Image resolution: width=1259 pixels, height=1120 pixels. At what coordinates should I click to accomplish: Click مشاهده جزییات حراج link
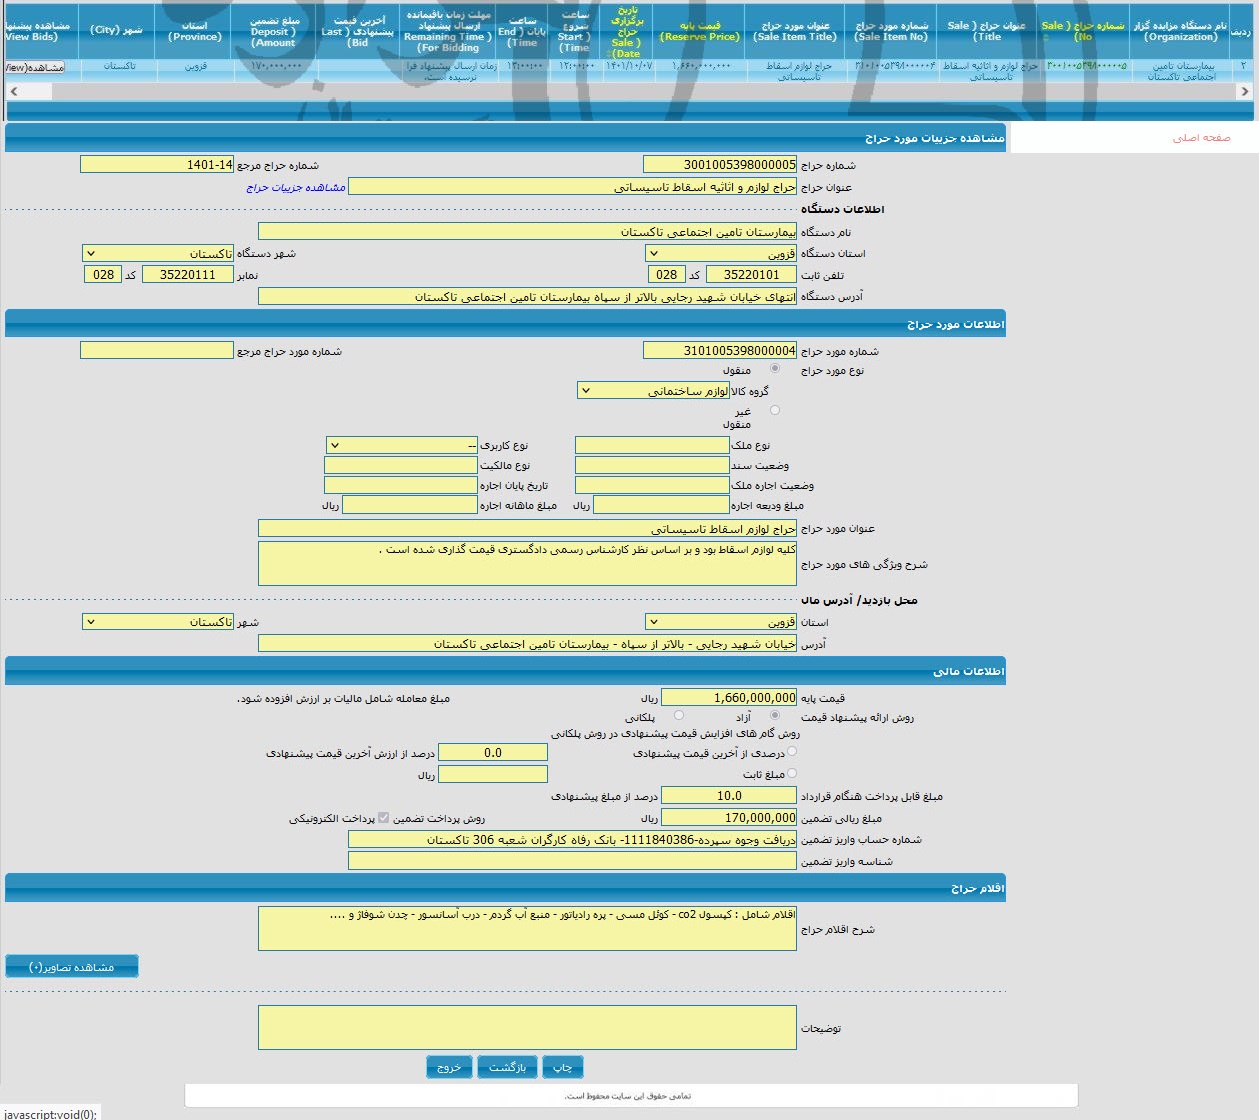click(x=296, y=187)
